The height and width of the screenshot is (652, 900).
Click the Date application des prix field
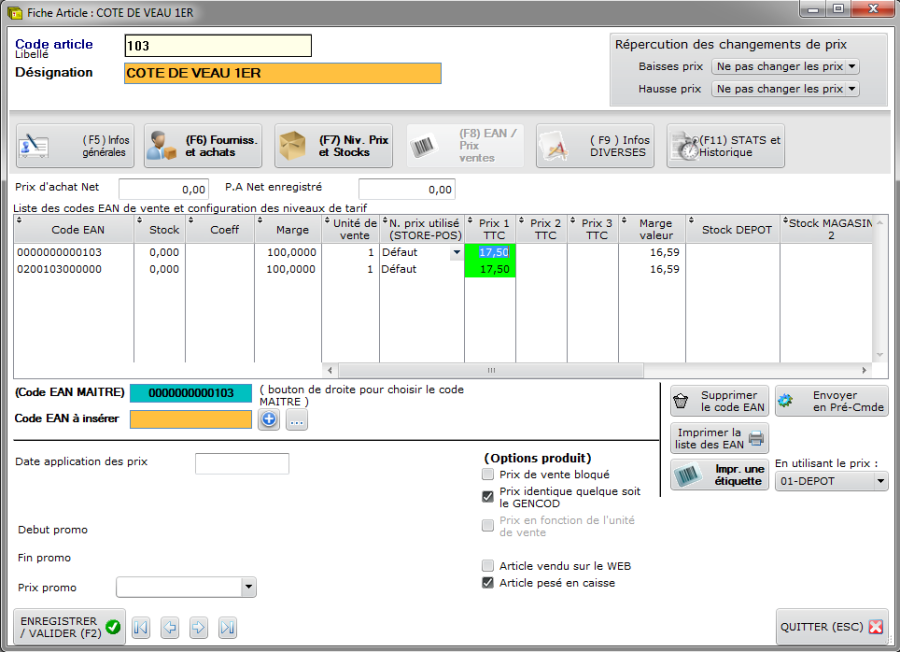click(241, 463)
